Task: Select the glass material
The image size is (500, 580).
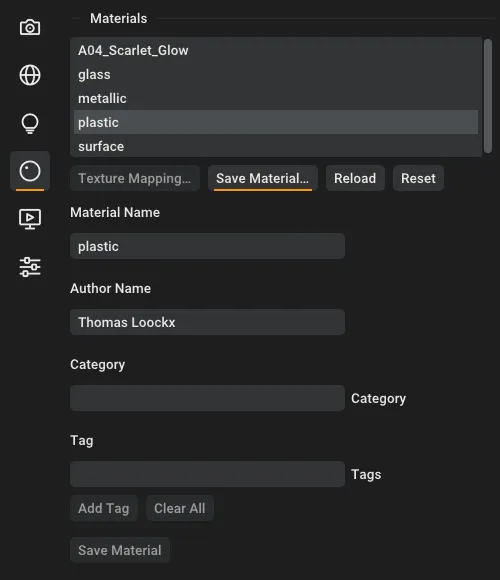Action: [276, 74]
